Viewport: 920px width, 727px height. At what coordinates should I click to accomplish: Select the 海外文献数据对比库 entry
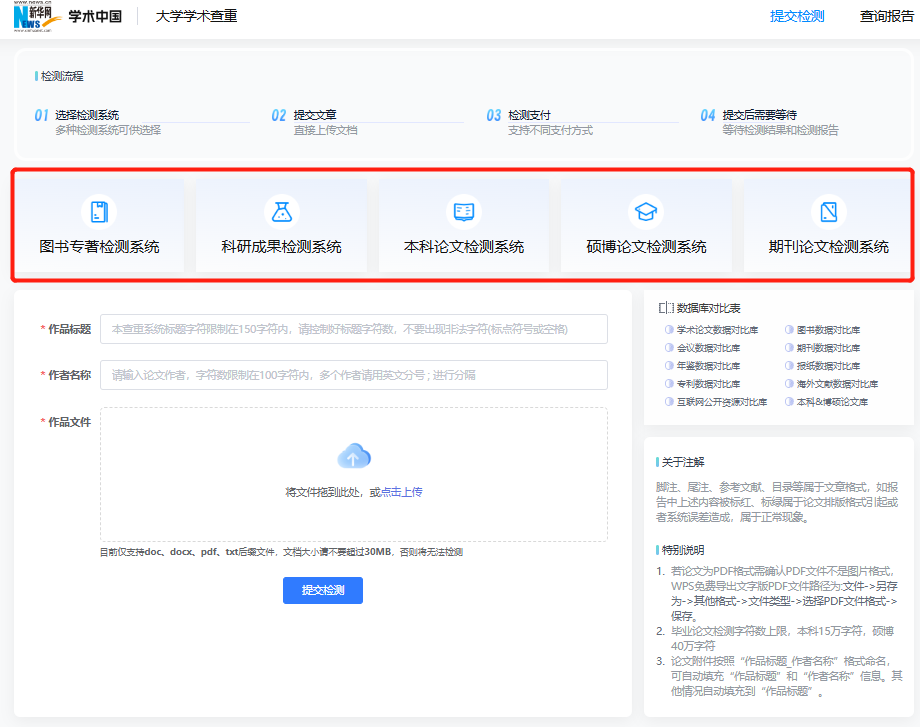click(837, 384)
